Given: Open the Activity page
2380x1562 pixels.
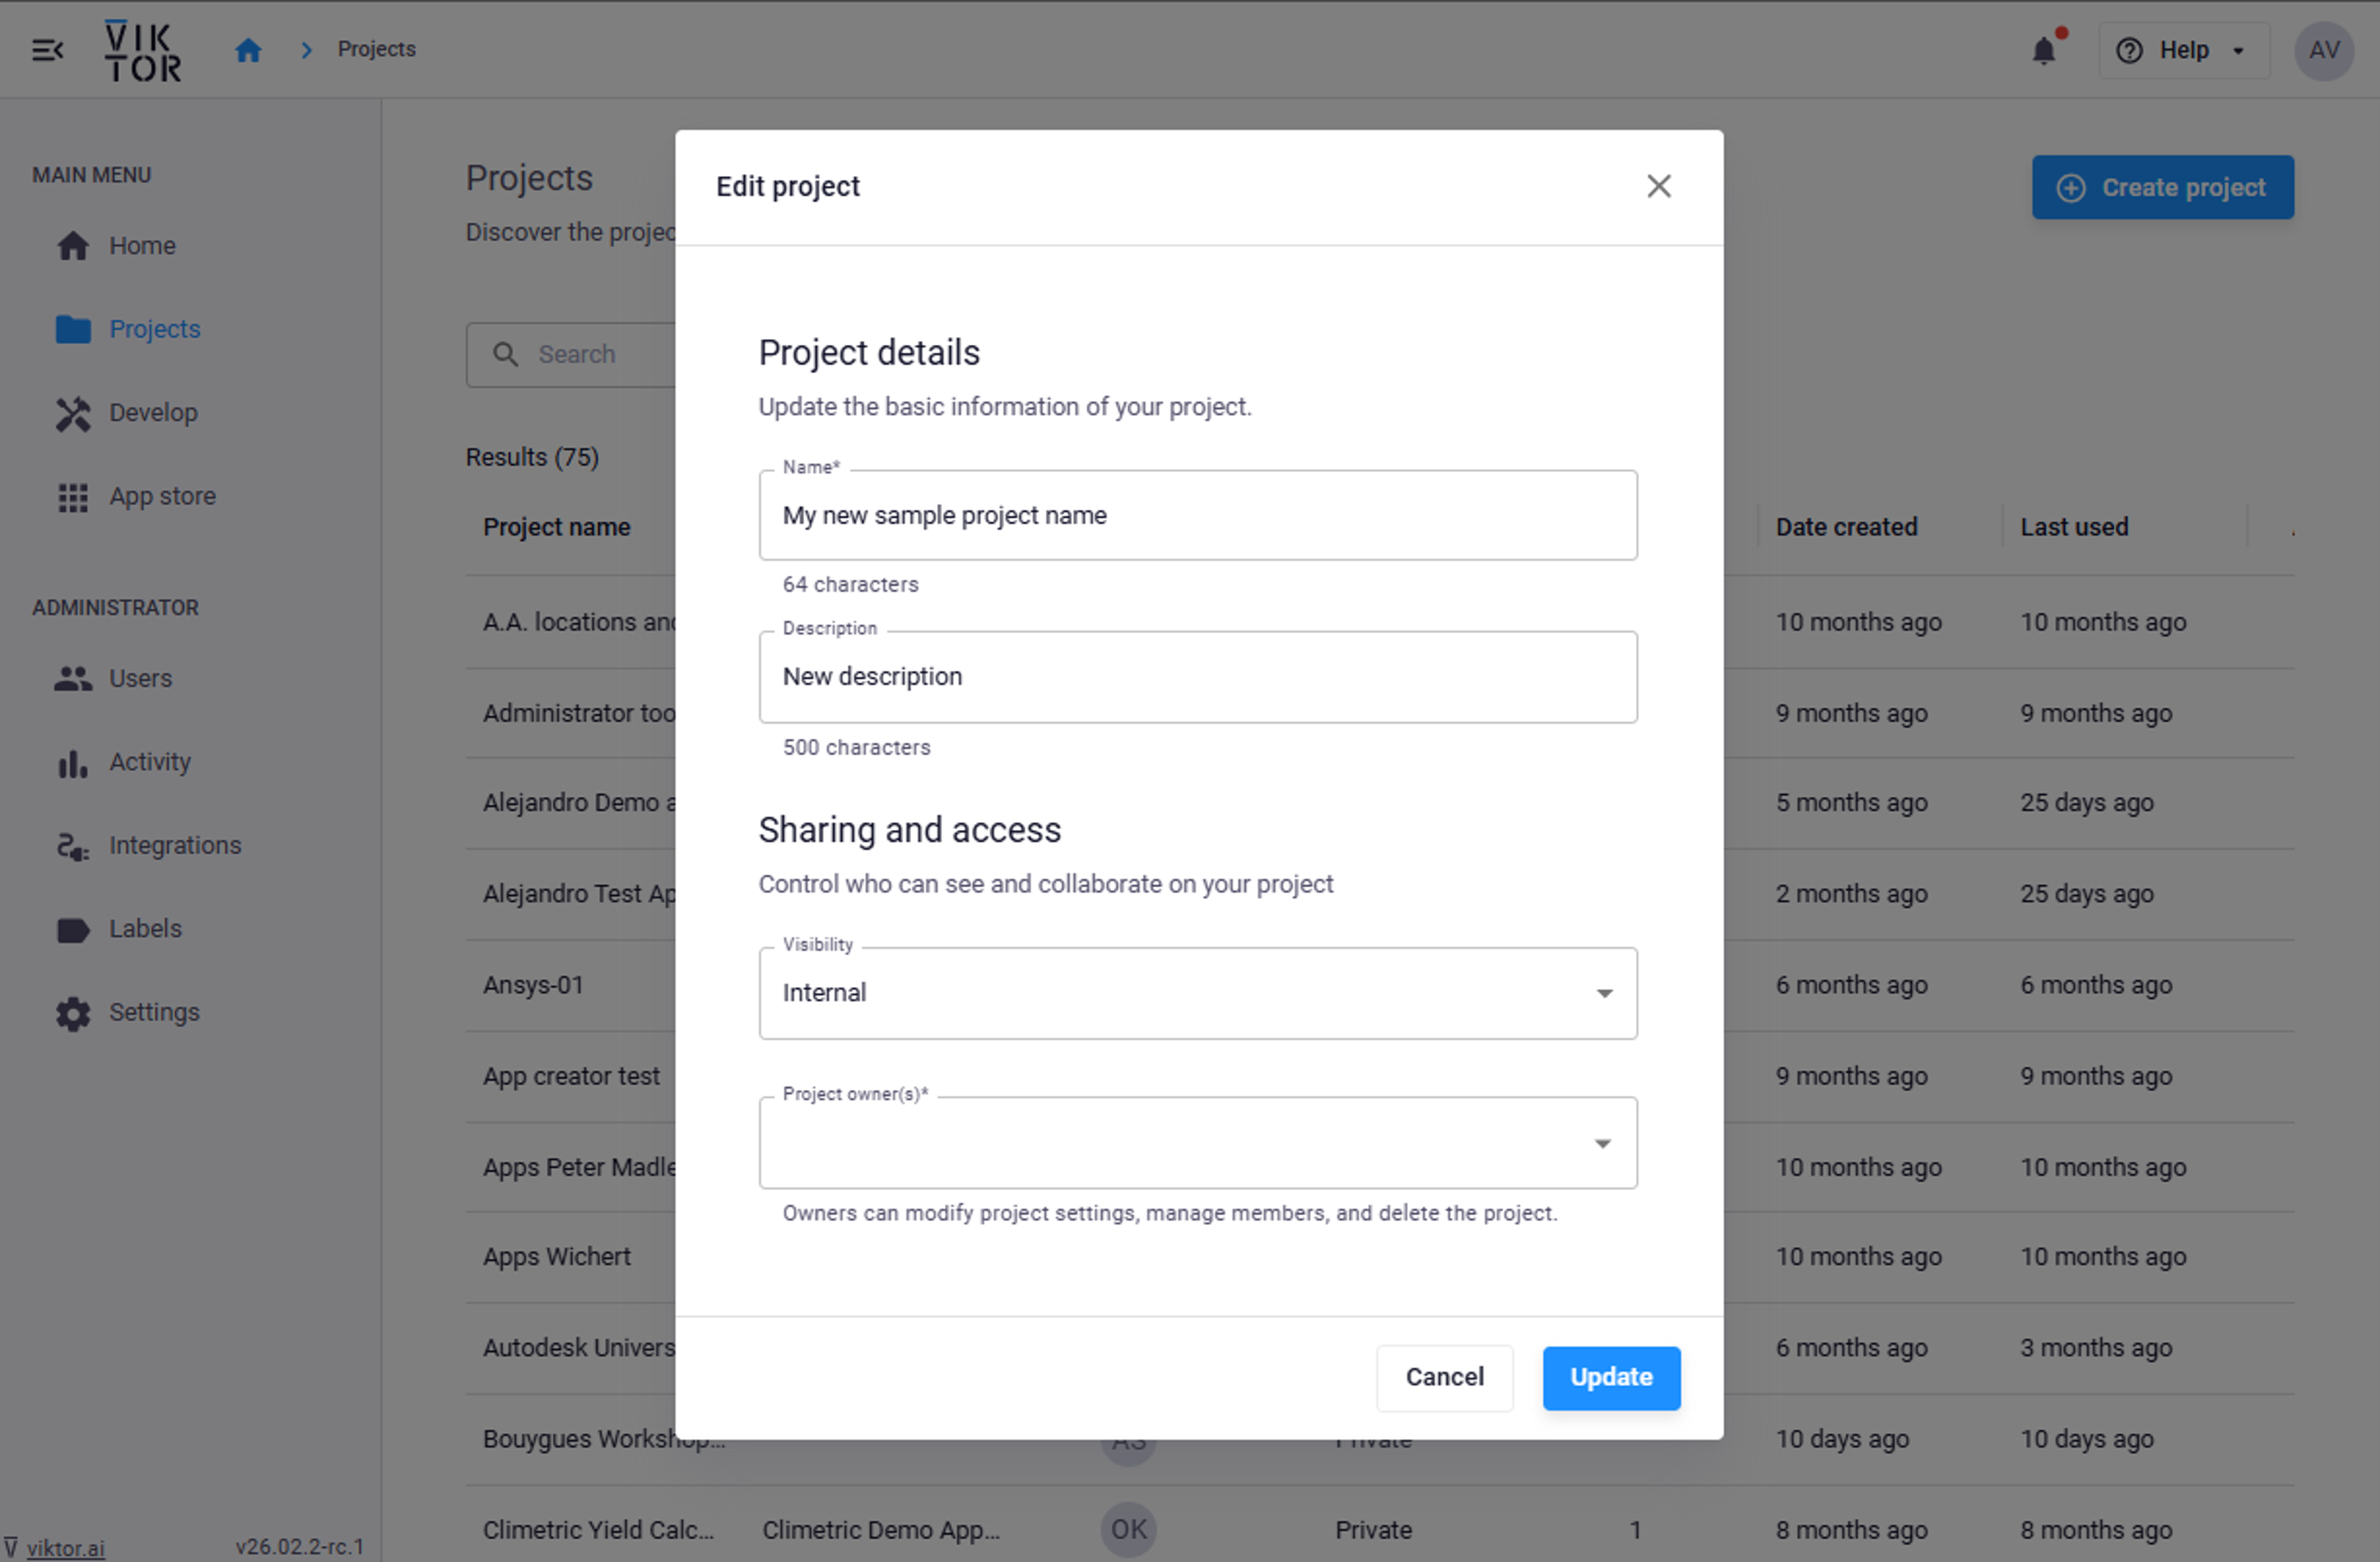Looking at the screenshot, I should 149,762.
